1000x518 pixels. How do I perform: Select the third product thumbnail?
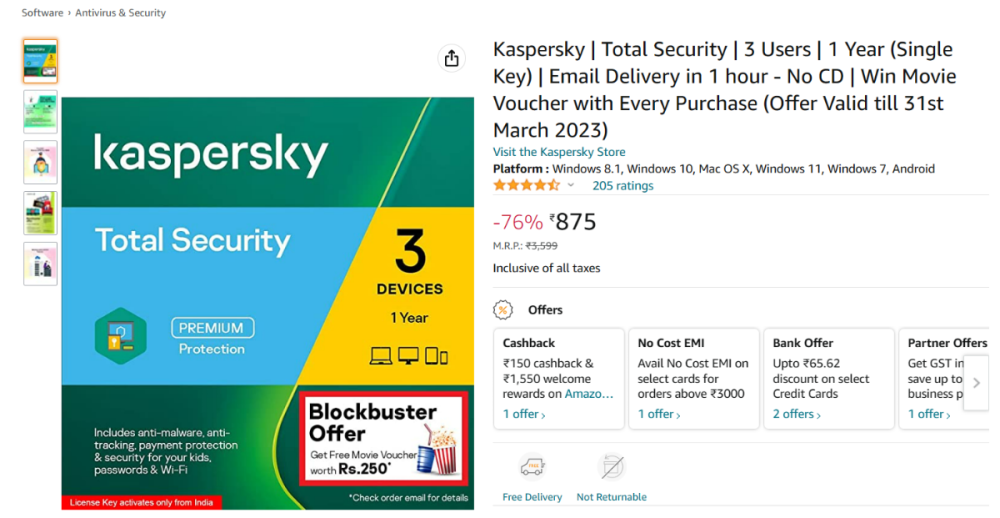click(x=40, y=162)
